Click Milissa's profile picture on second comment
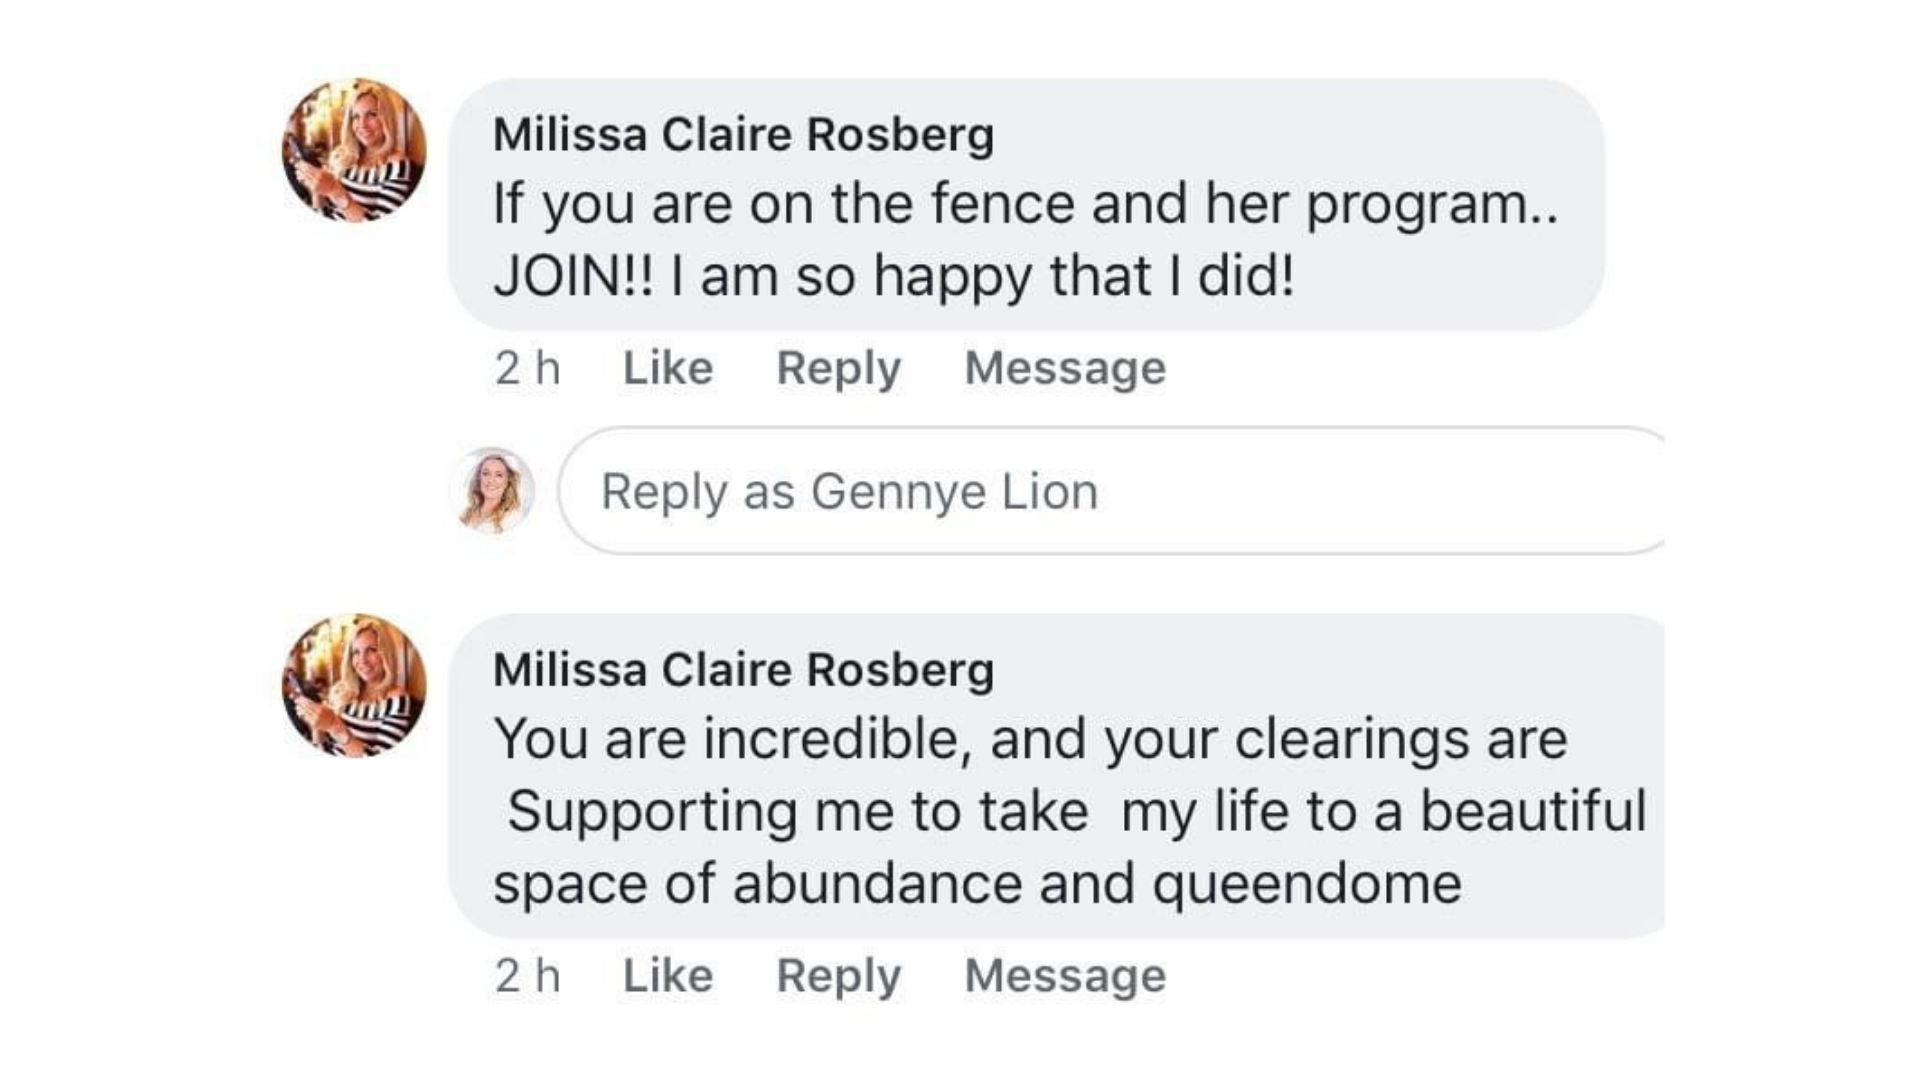 point(354,685)
